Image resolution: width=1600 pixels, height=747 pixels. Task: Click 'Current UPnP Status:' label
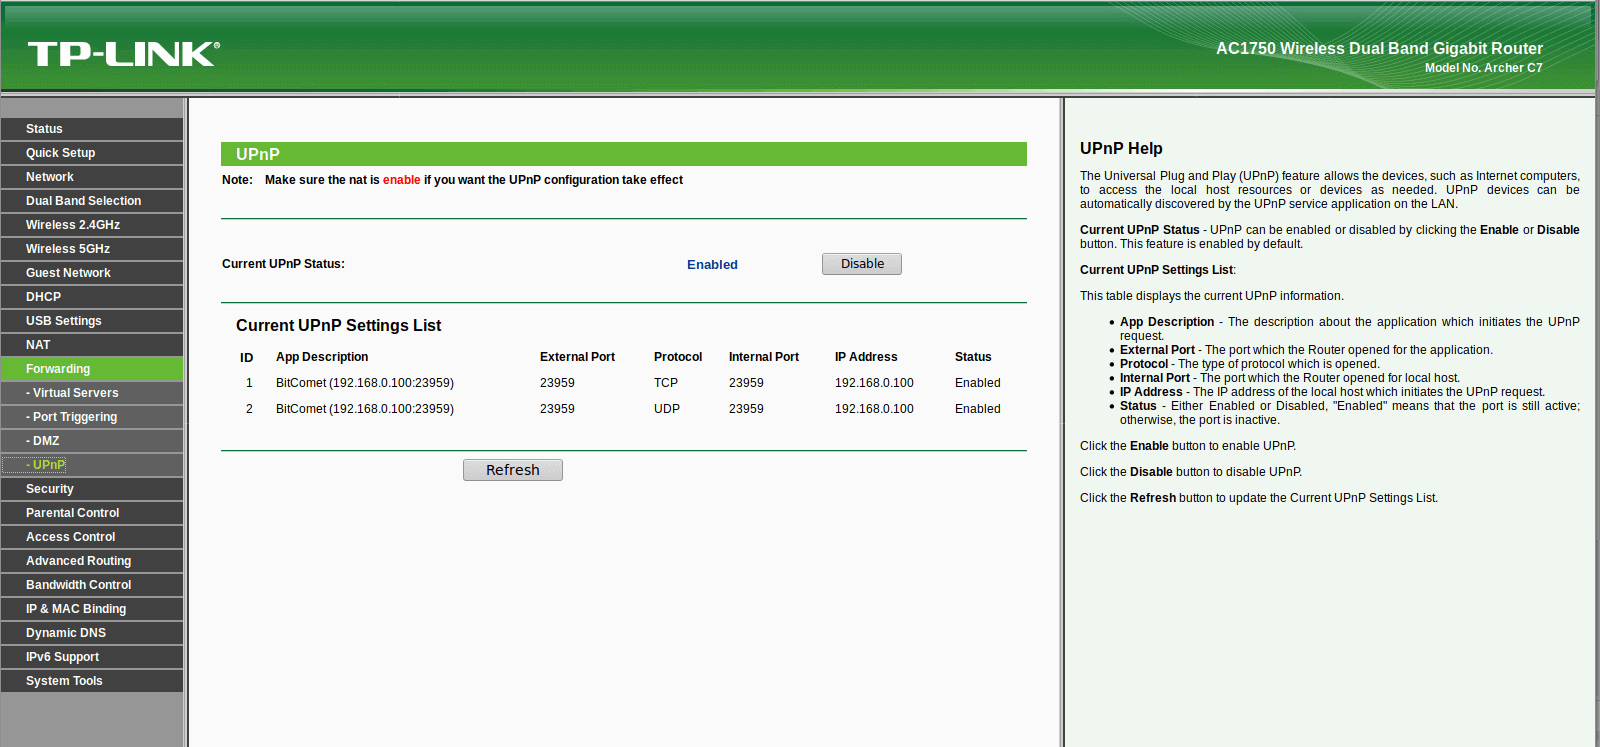coord(283,264)
